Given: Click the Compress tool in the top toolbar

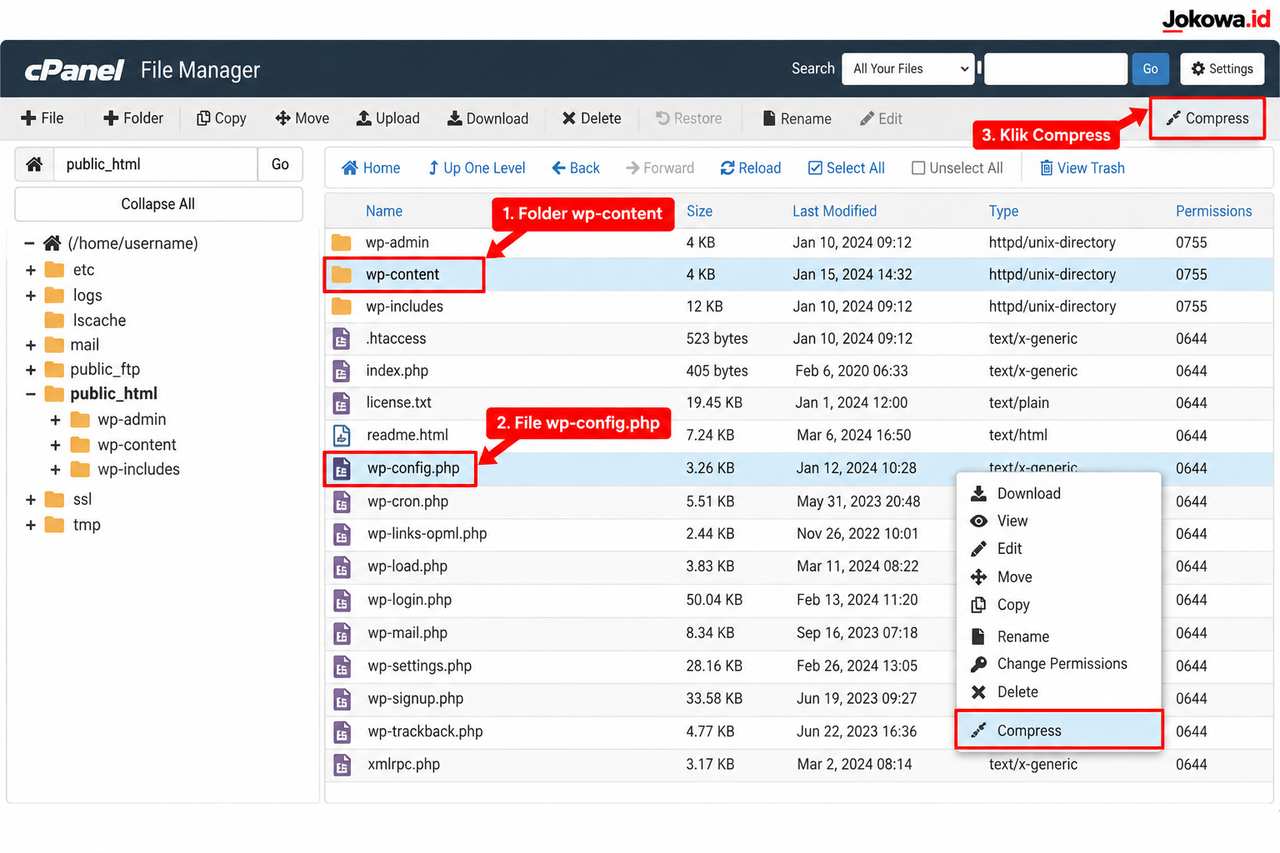Looking at the screenshot, I should pyautogui.click(x=1207, y=118).
